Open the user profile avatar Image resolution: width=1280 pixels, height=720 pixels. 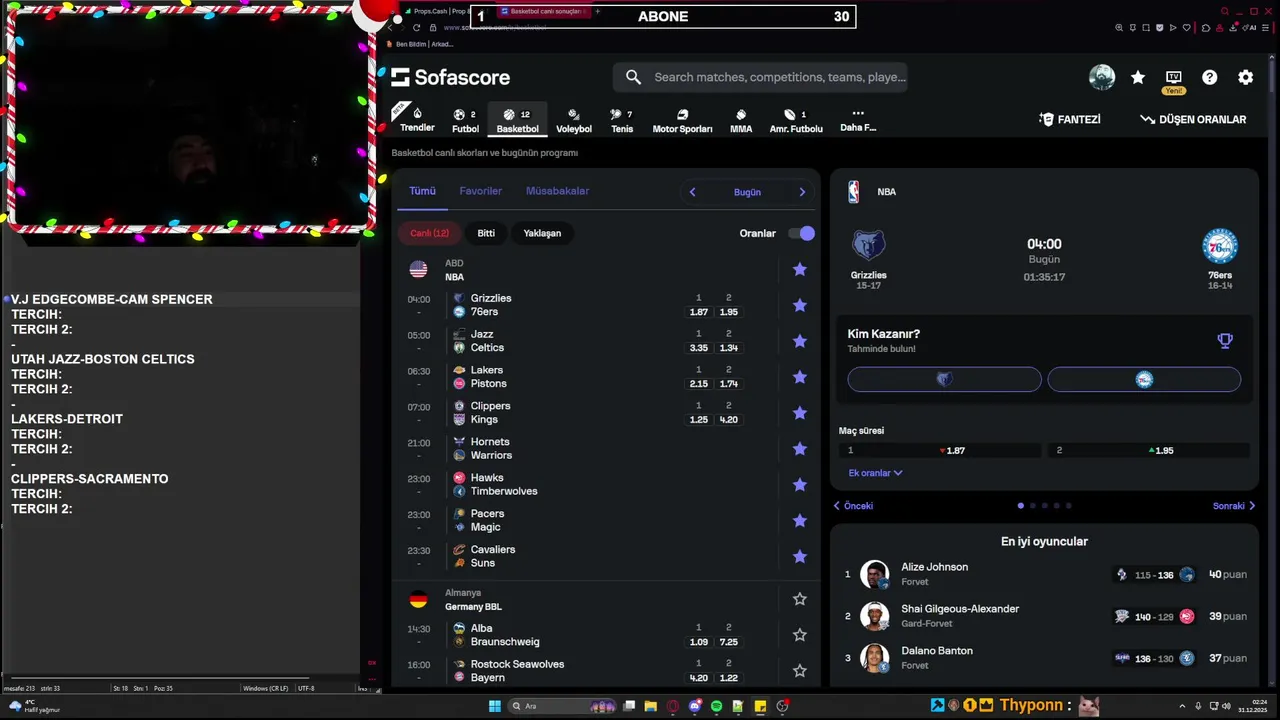click(x=1102, y=77)
